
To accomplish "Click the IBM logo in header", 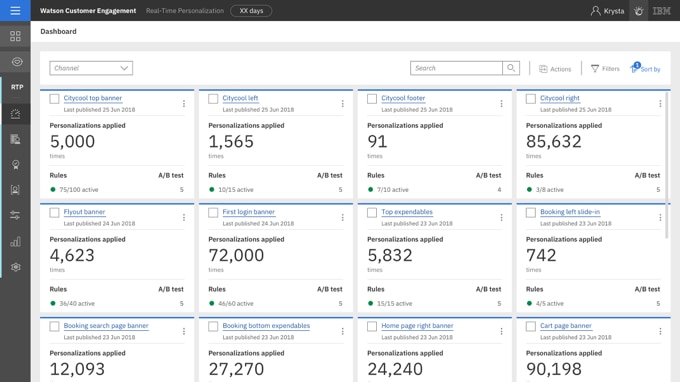I will tap(661, 11).
